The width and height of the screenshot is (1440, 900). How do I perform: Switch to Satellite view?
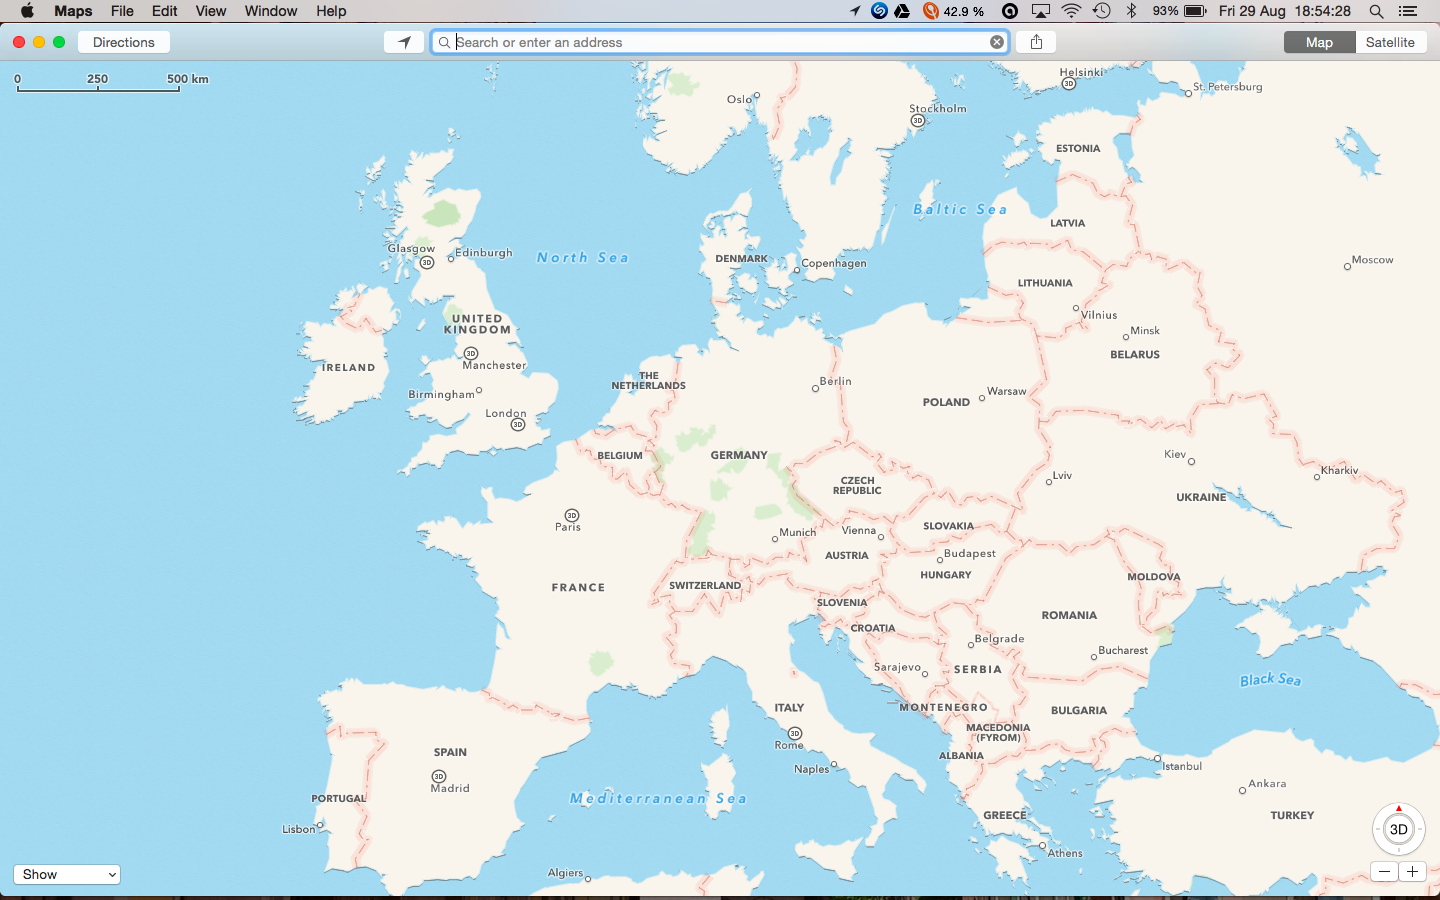click(1392, 42)
